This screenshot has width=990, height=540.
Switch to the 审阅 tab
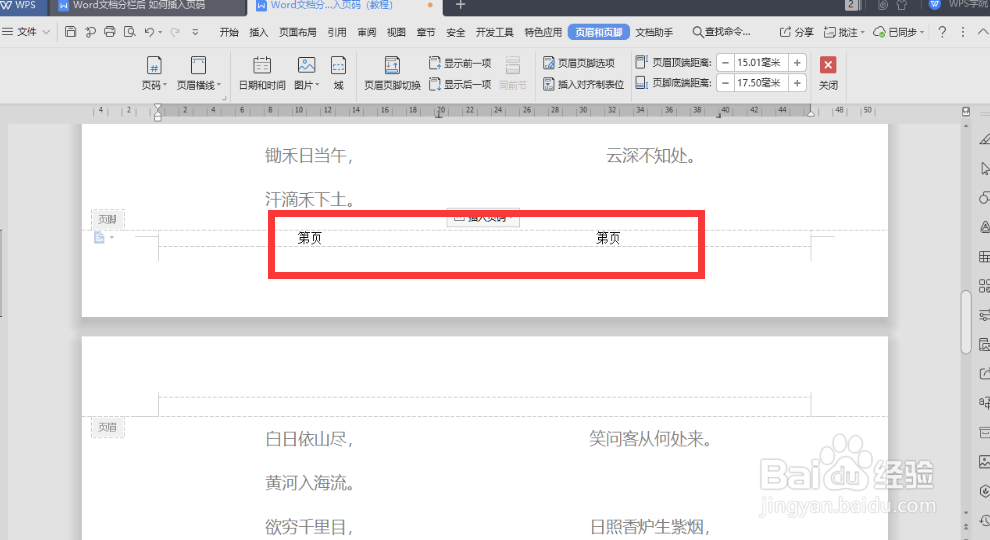tap(366, 32)
